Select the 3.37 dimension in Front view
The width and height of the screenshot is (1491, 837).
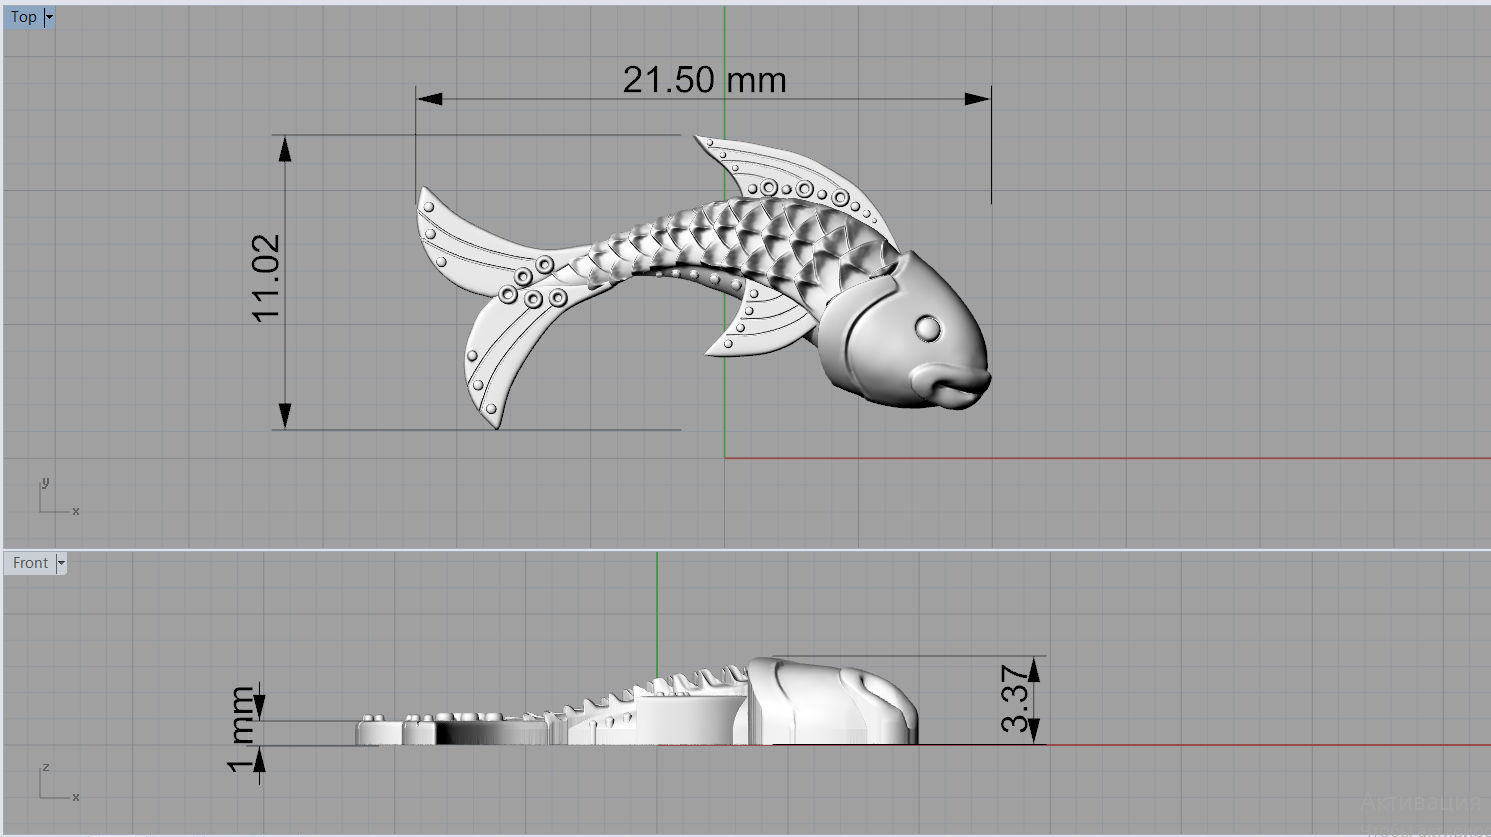1014,699
